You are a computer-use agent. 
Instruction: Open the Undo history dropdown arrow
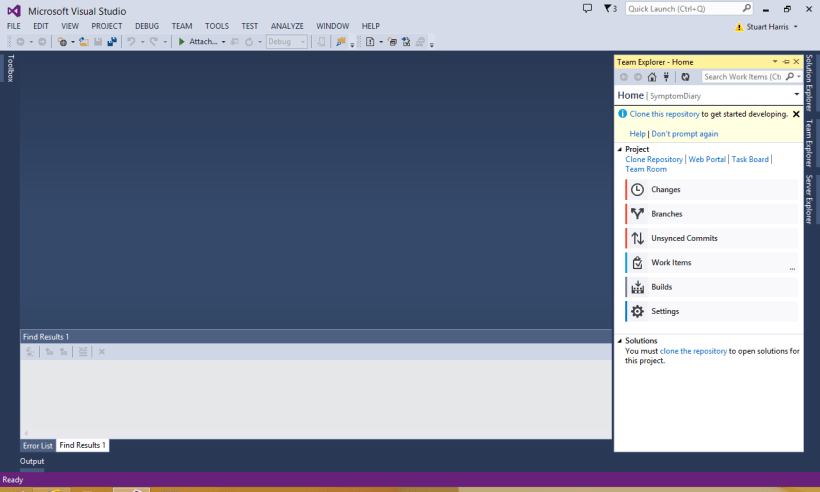pos(142,42)
